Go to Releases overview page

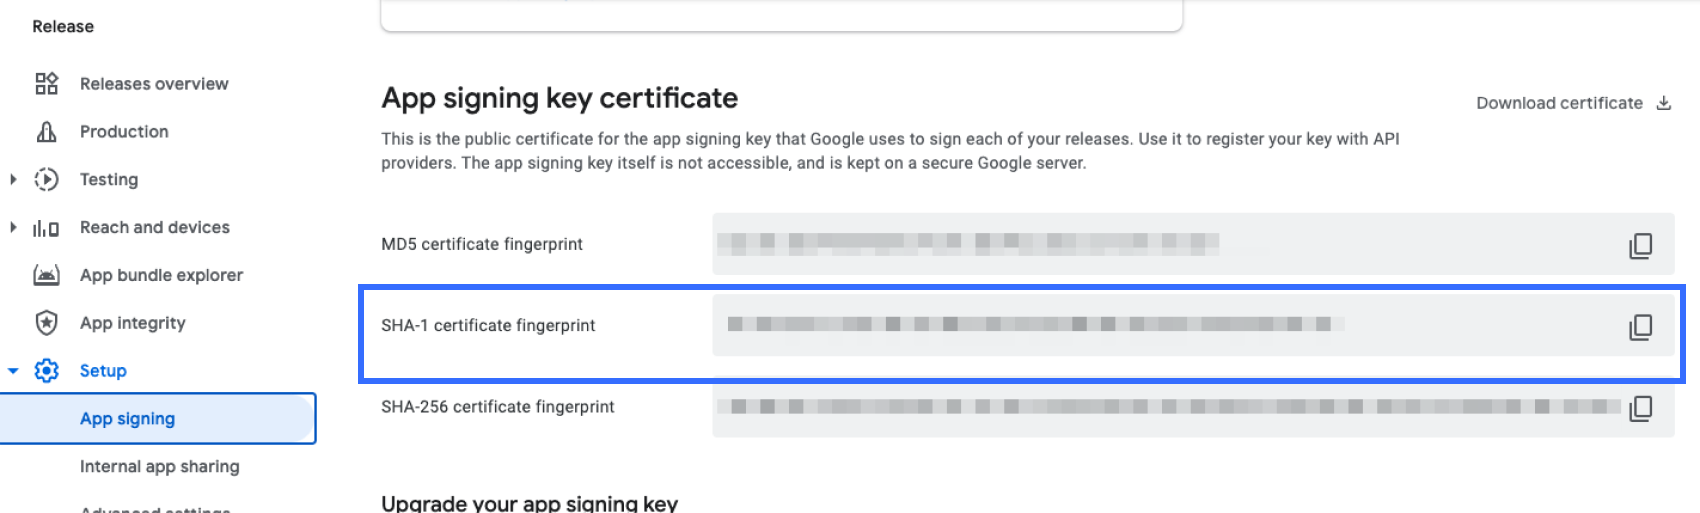[x=154, y=84]
